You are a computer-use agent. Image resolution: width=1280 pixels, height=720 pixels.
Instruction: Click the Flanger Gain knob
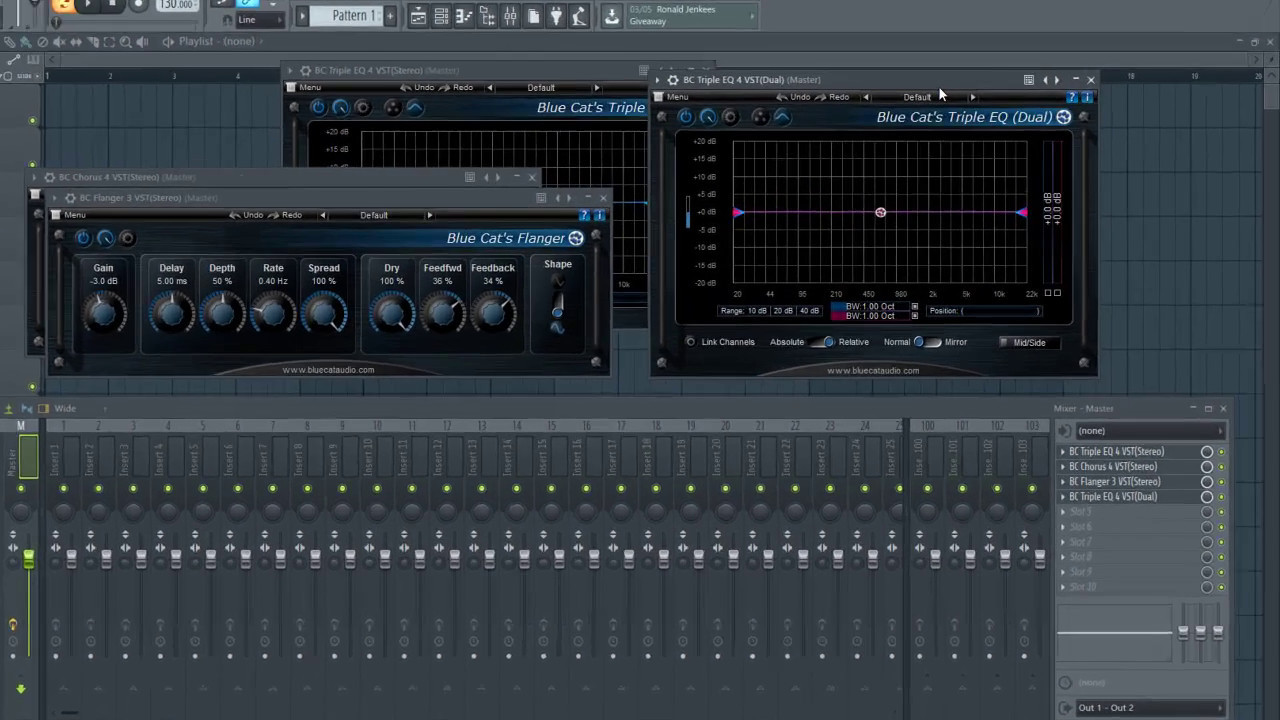pyautogui.click(x=103, y=314)
